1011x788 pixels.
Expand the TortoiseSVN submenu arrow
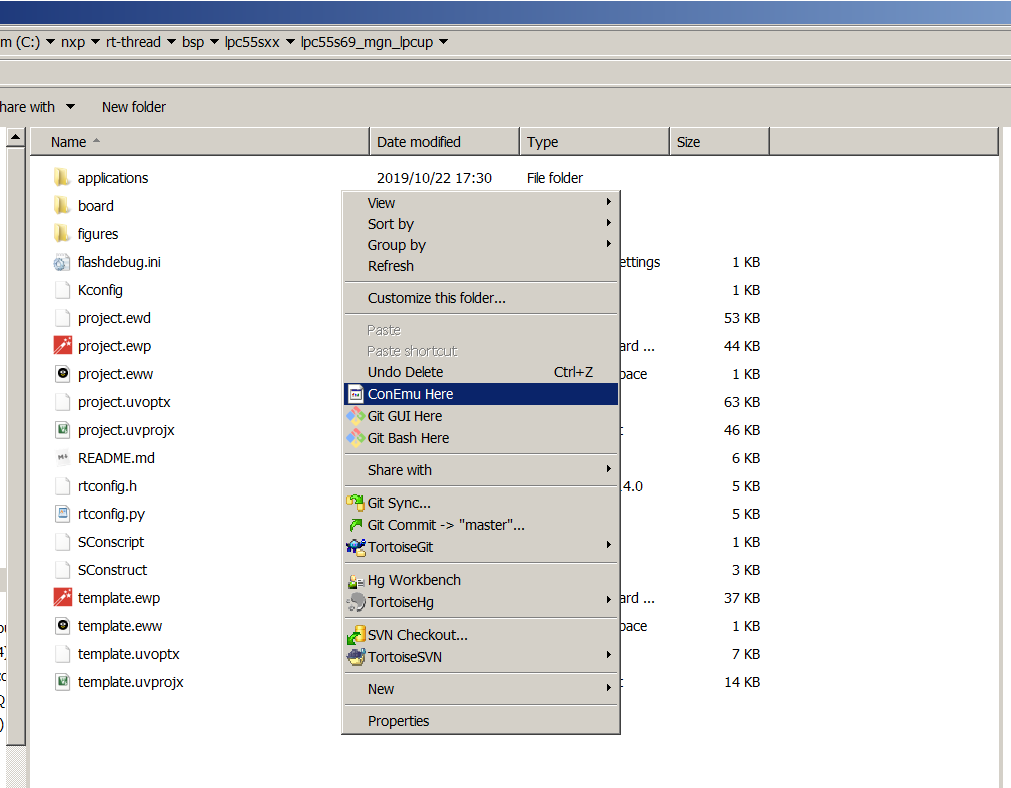tap(608, 656)
